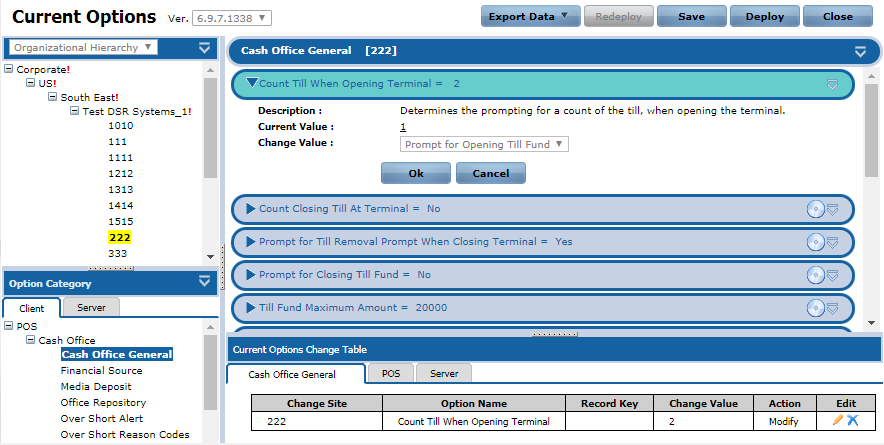Select Server tab in change table
This screenshot has width=884, height=445.
pos(444,373)
